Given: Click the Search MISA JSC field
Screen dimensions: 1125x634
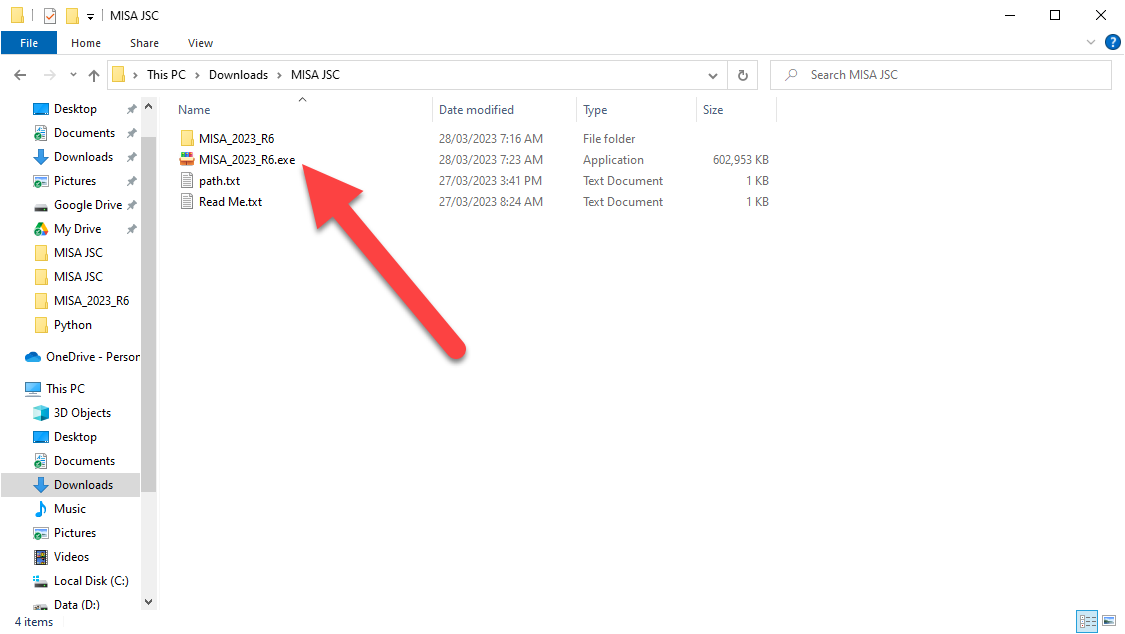Looking at the screenshot, I should pyautogui.click(x=941, y=75).
